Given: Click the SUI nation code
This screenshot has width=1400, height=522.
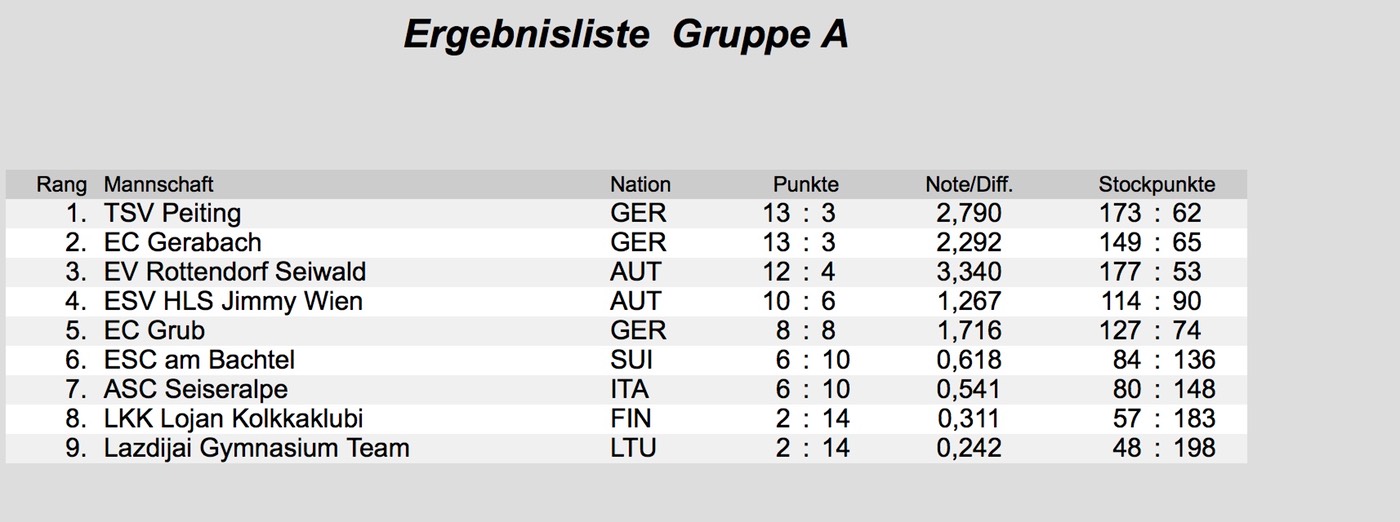Looking at the screenshot, I should tap(633, 360).
